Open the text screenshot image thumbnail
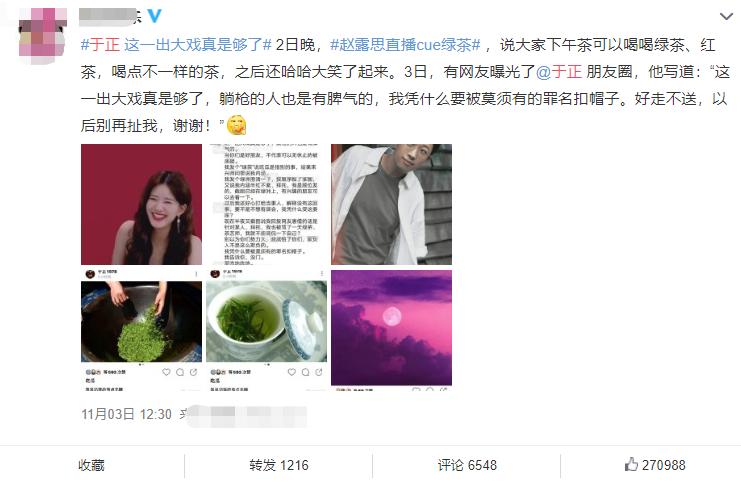This screenshot has height=486, width=741. point(267,204)
